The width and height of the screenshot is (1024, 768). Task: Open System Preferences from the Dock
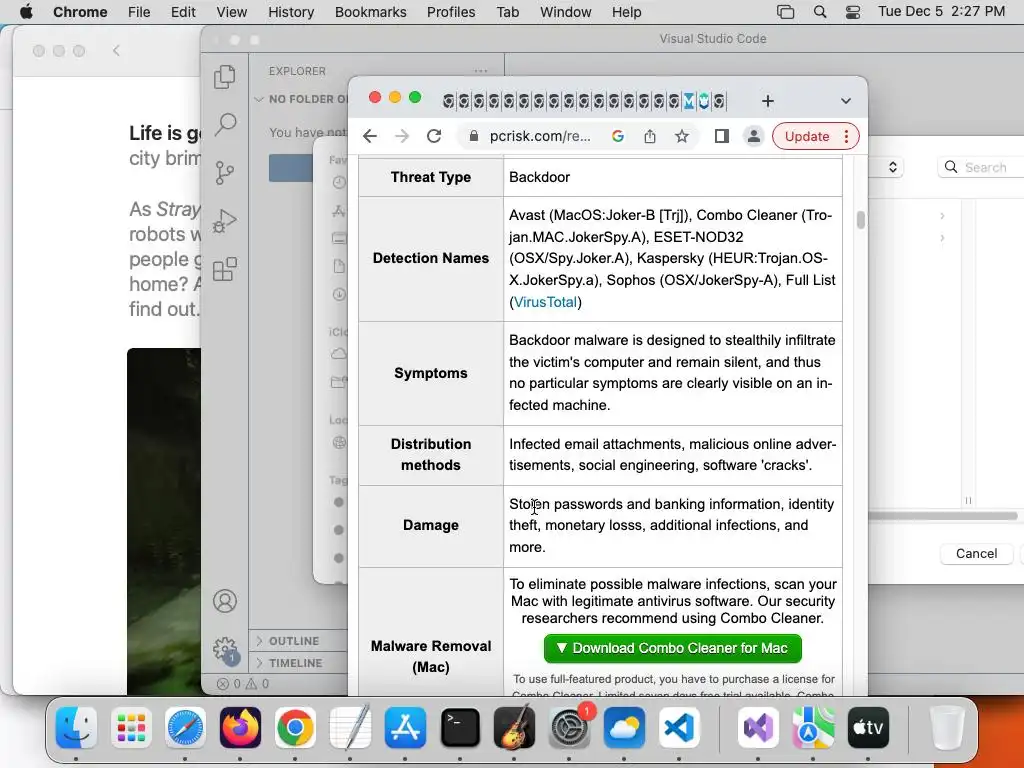tap(569, 727)
